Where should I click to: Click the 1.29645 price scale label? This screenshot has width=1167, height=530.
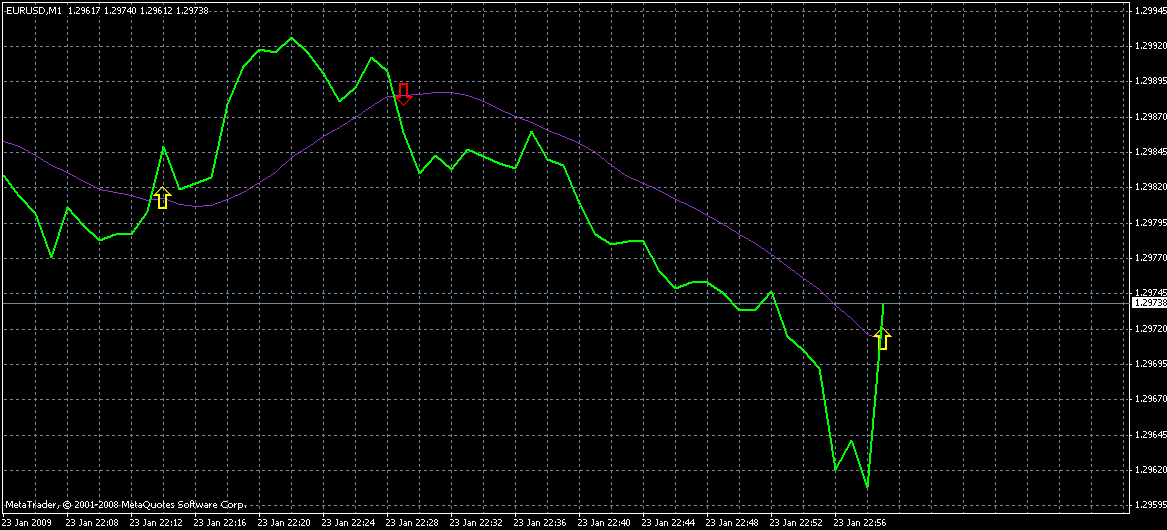pyautogui.click(x=1149, y=435)
